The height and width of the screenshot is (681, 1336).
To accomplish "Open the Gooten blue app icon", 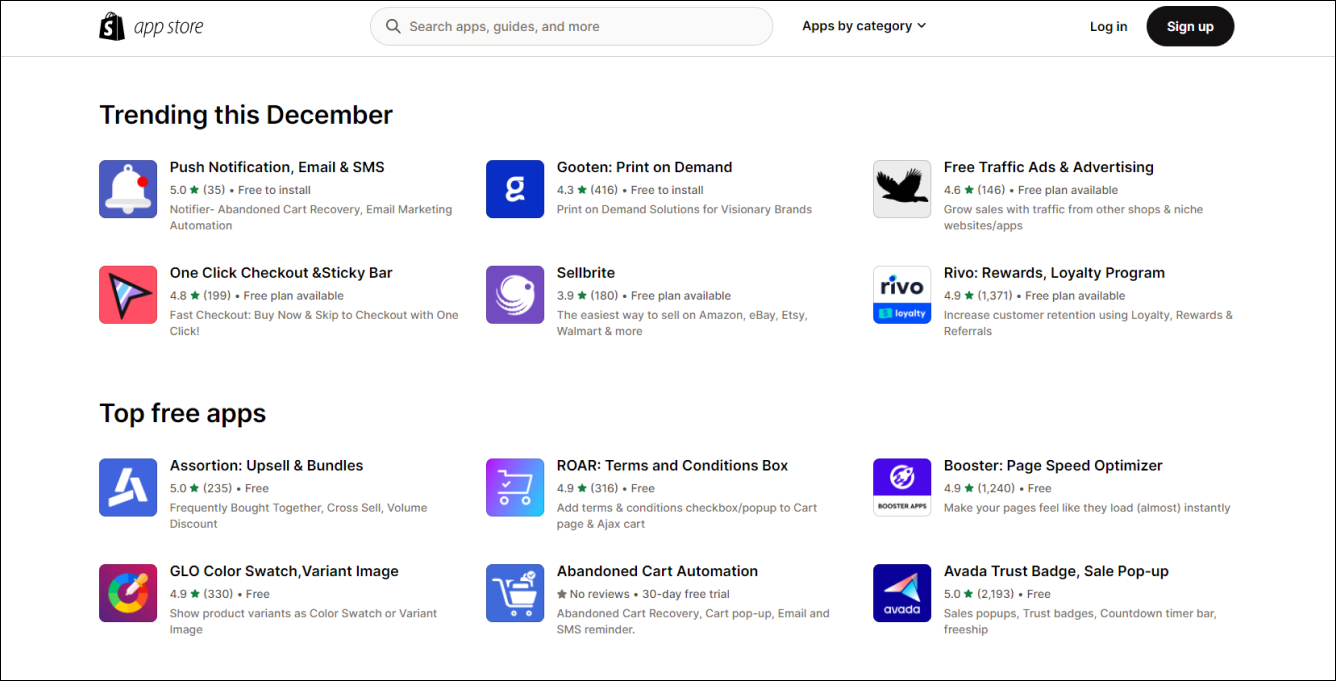I will point(515,189).
